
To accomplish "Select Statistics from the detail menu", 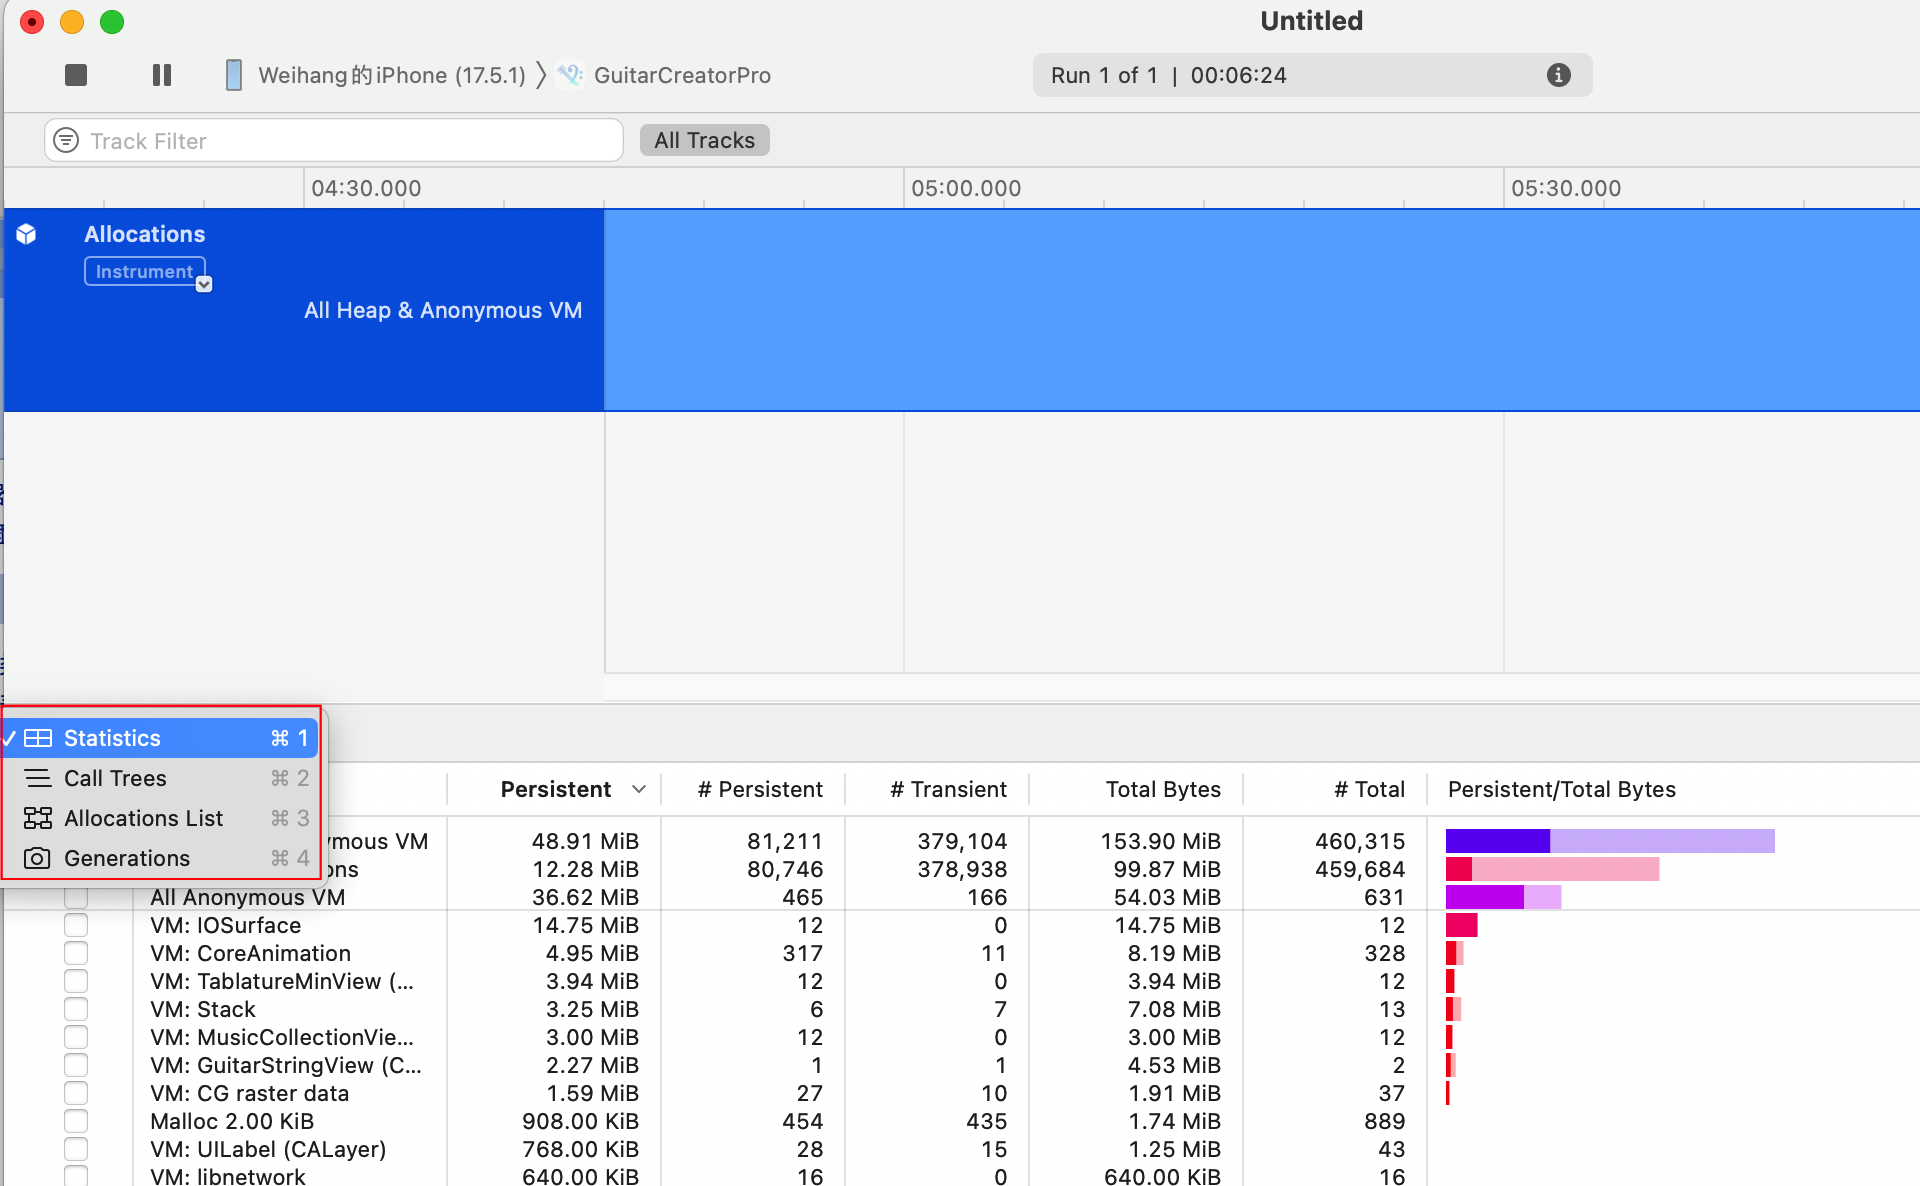I will point(160,738).
